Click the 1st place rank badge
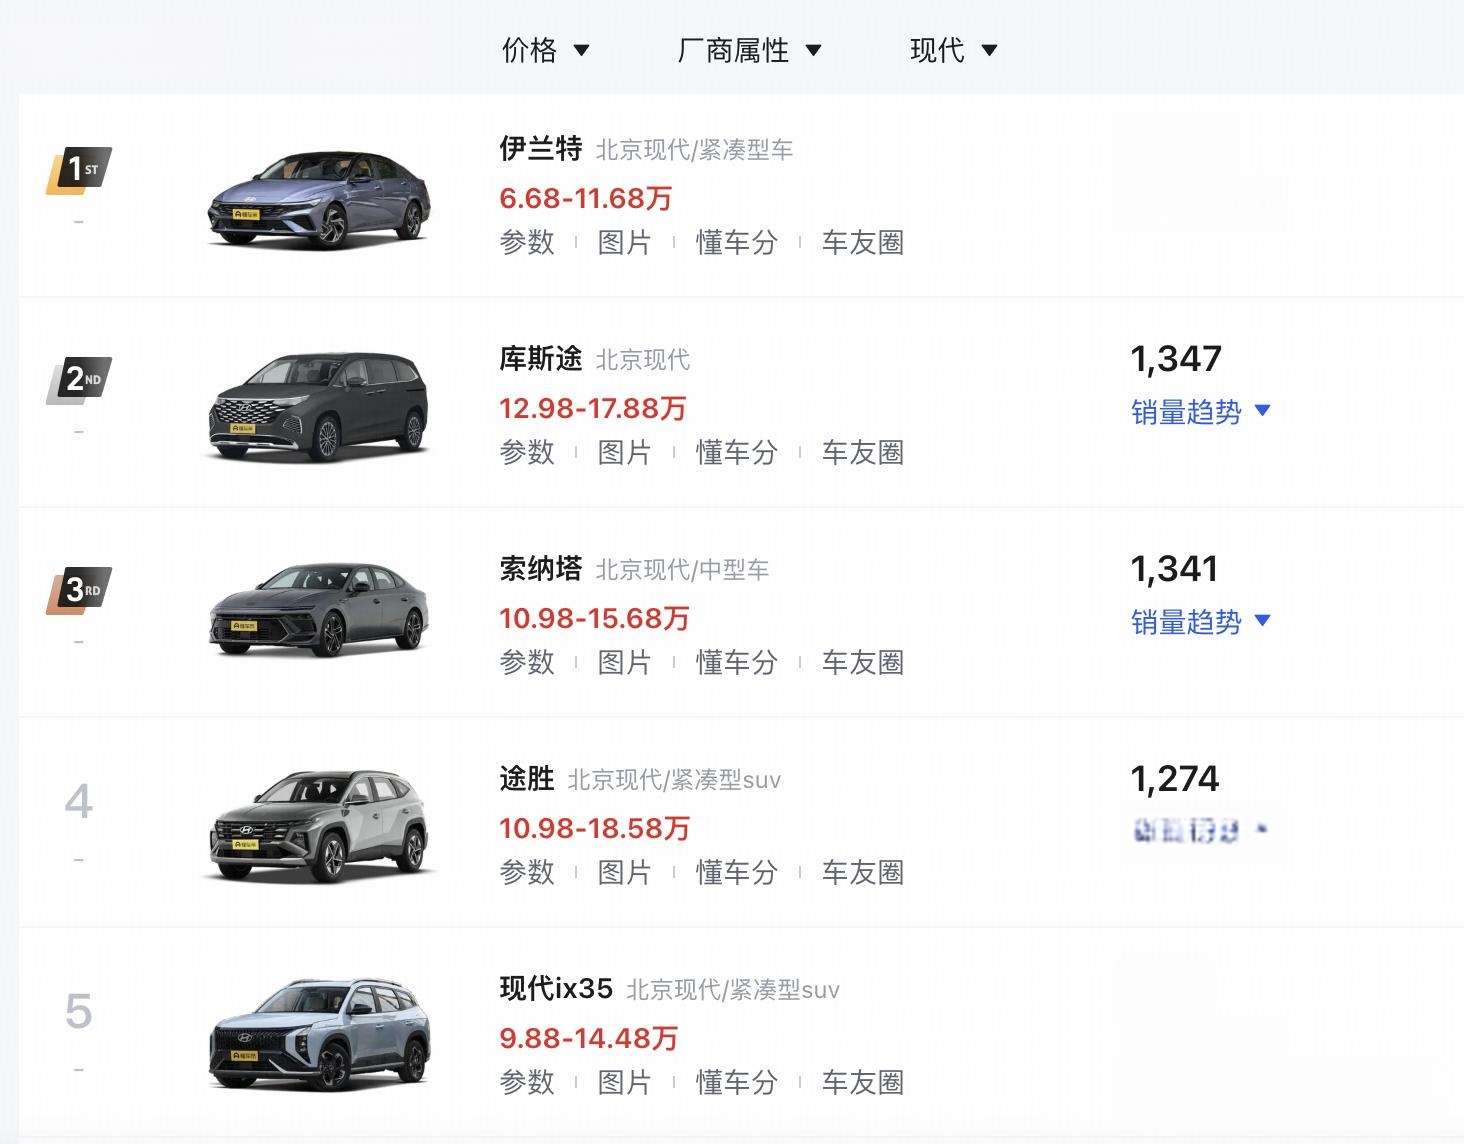The width and height of the screenshot is (1464, 1144). tap(79, 170)
